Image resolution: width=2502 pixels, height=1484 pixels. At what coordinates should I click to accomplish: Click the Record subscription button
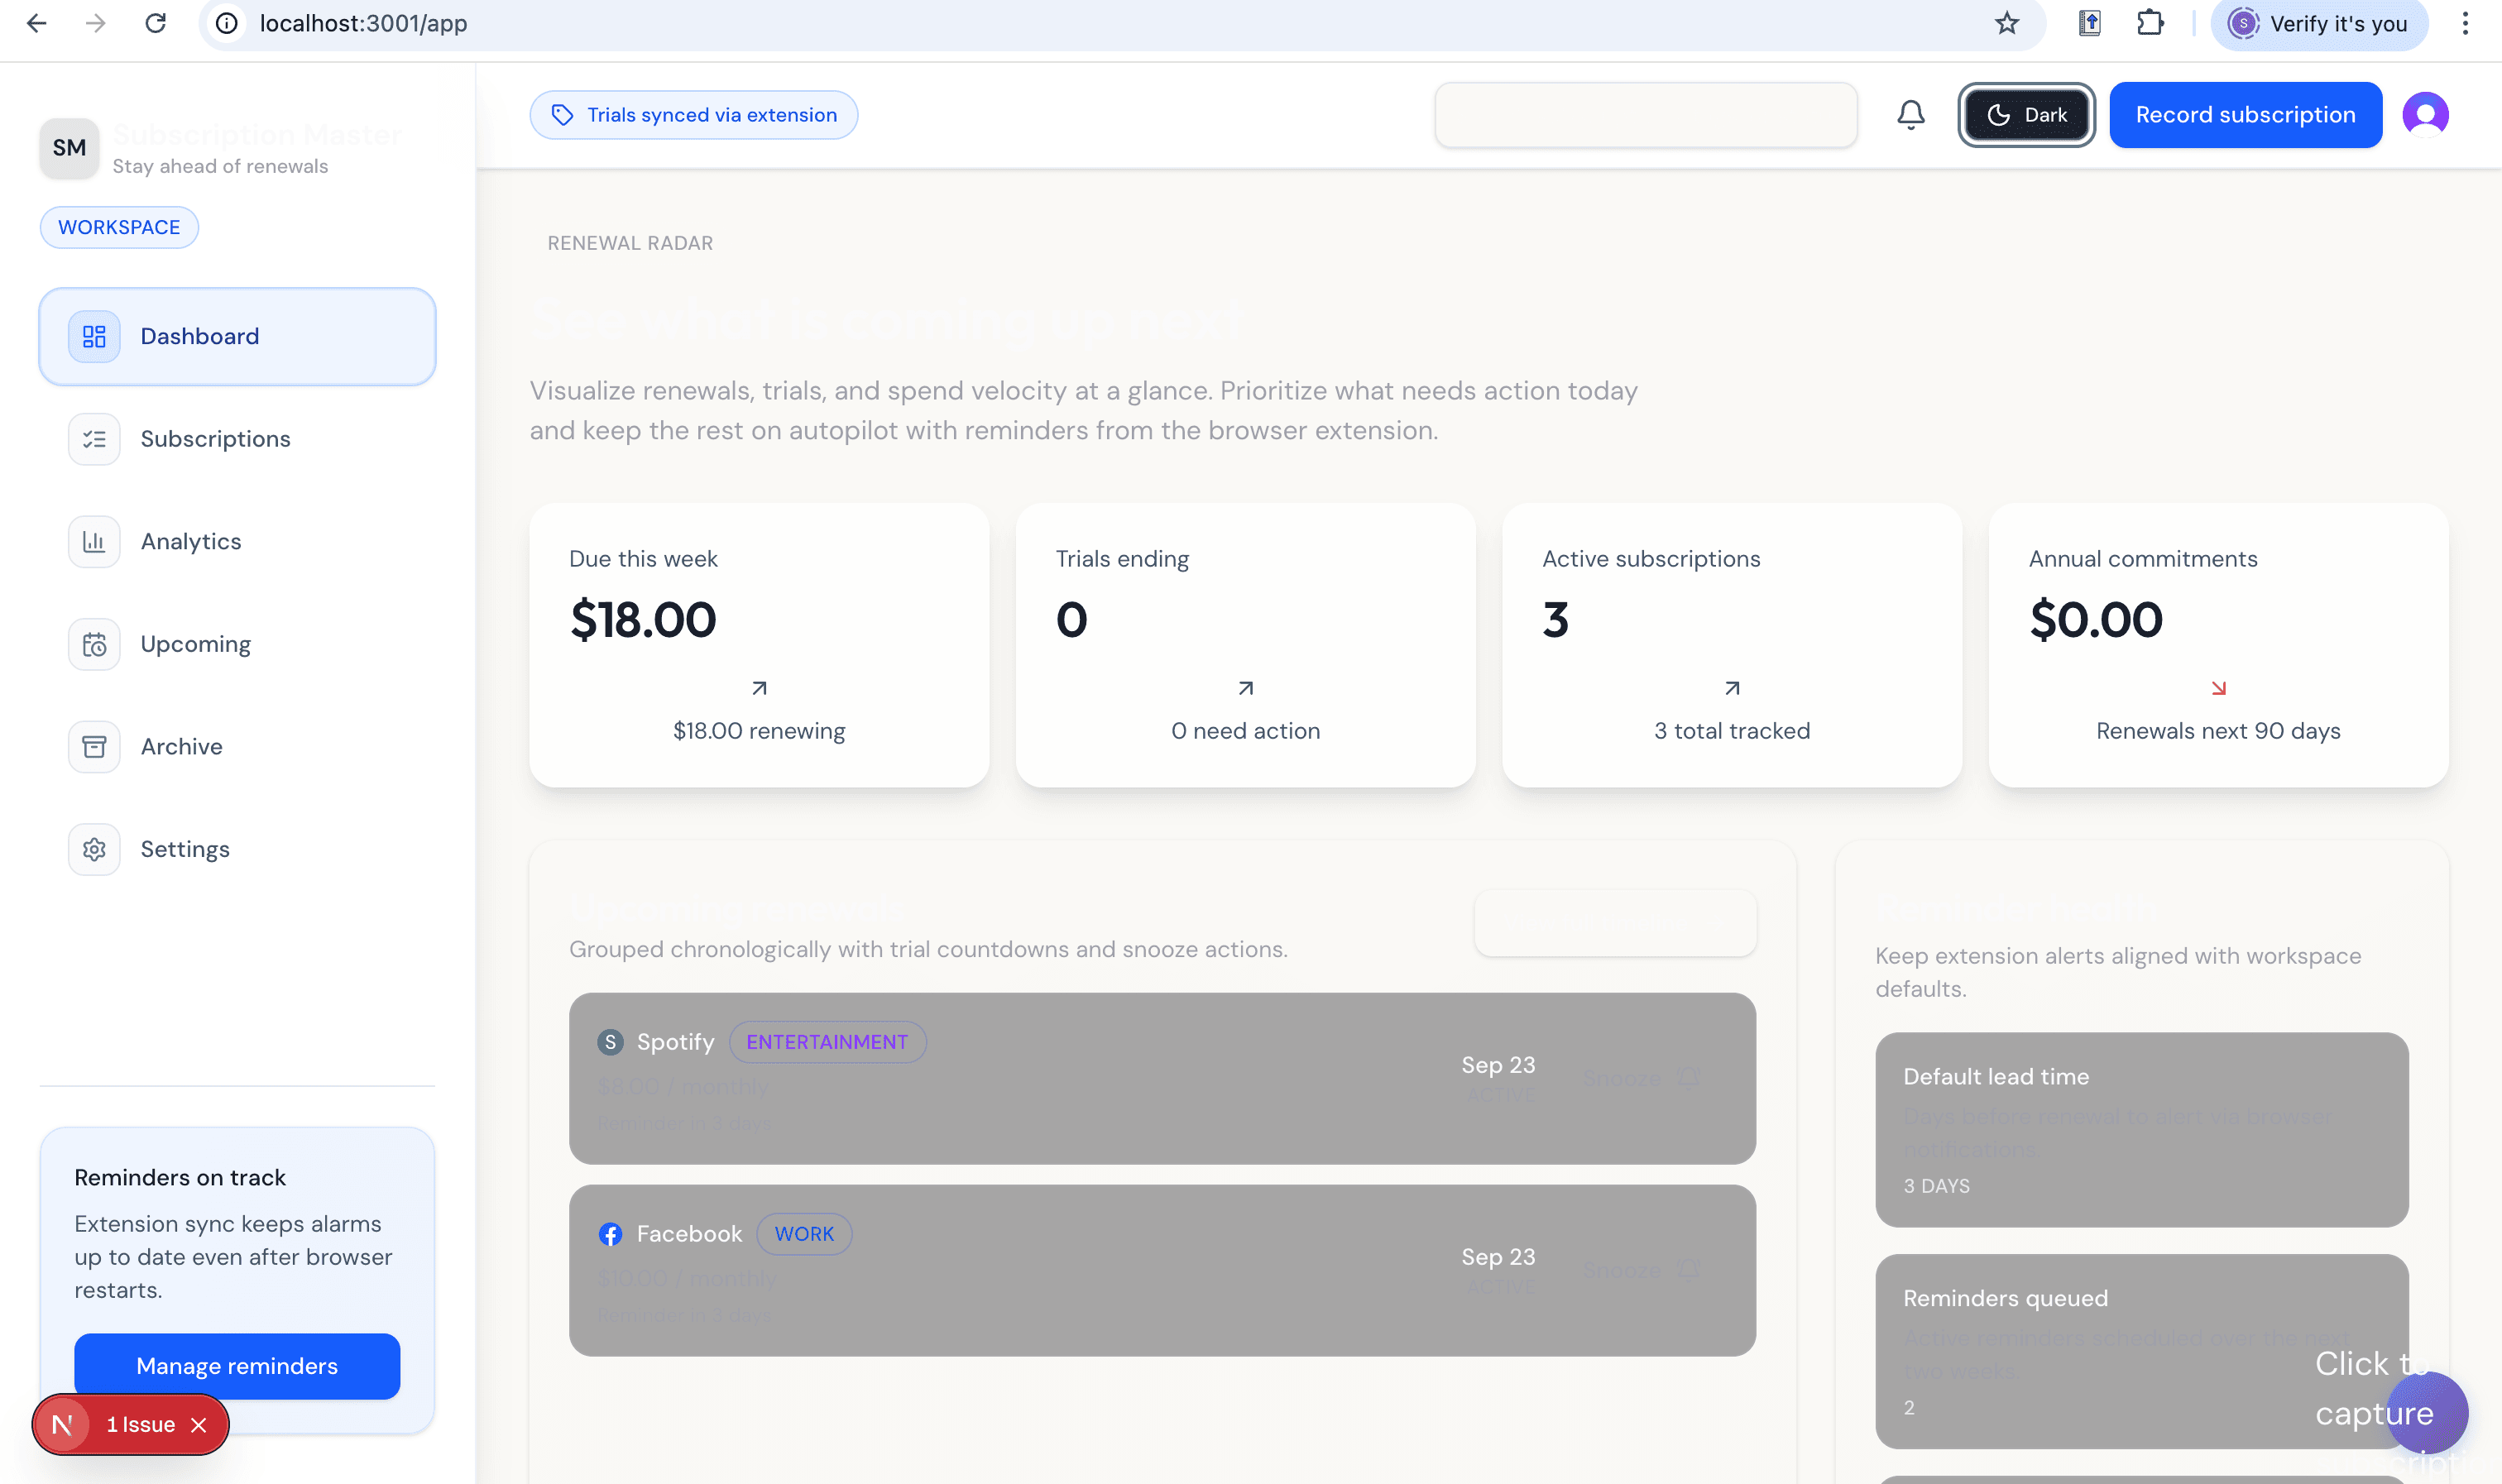click(x=2245, y=114)
